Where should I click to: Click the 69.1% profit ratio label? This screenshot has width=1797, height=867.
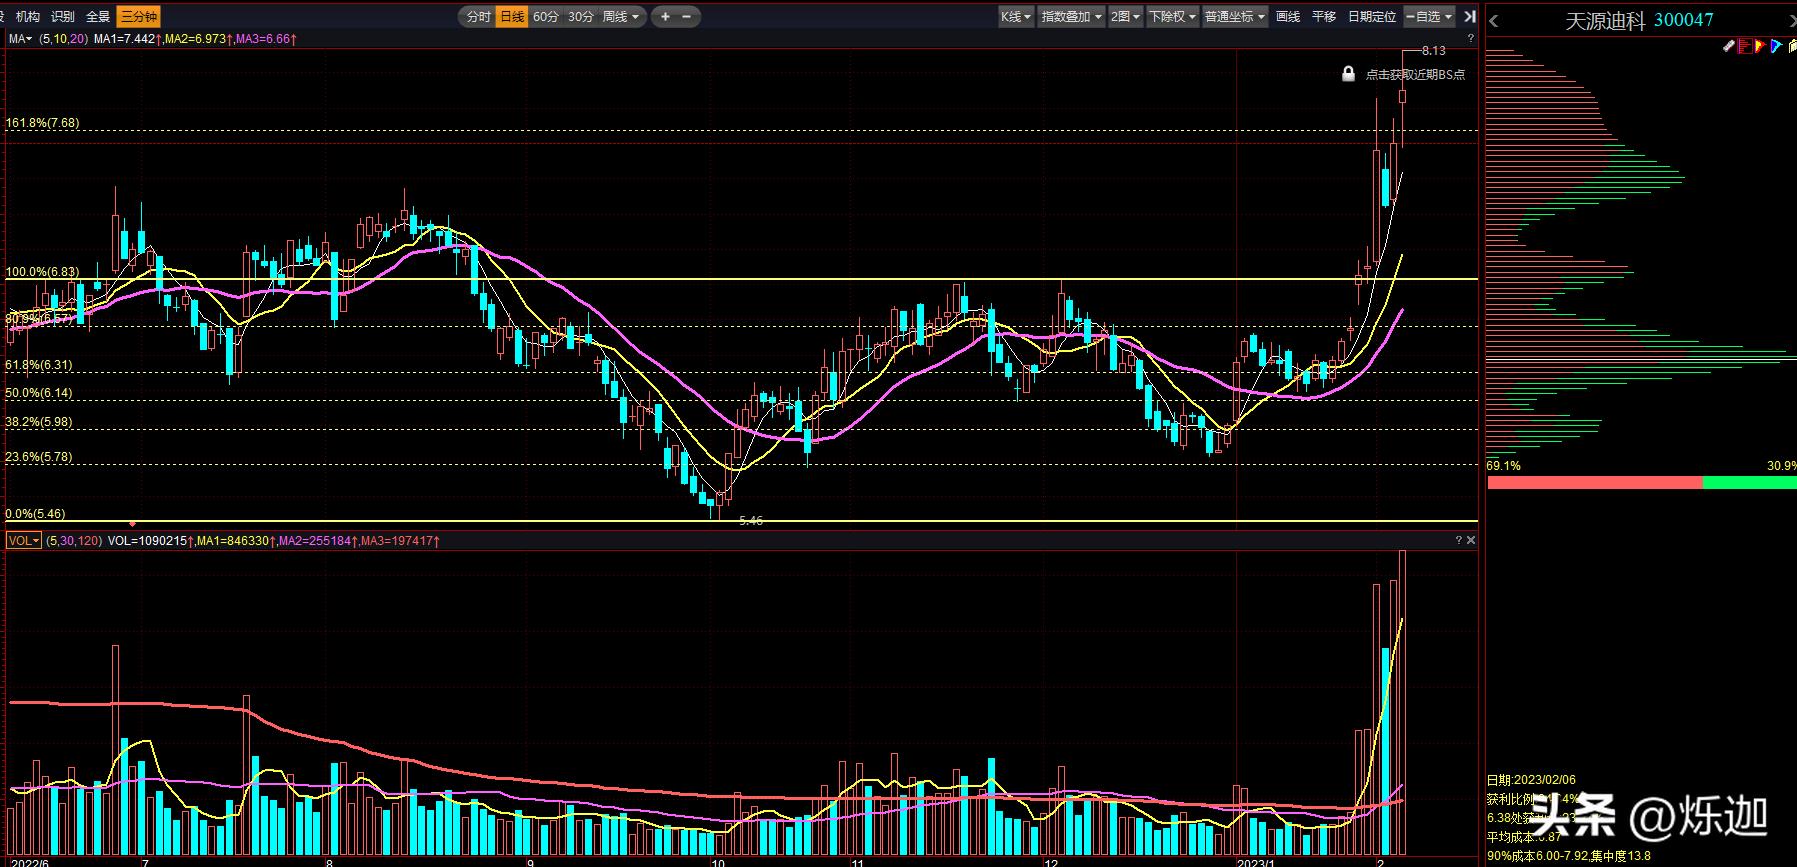(1503, 465)
